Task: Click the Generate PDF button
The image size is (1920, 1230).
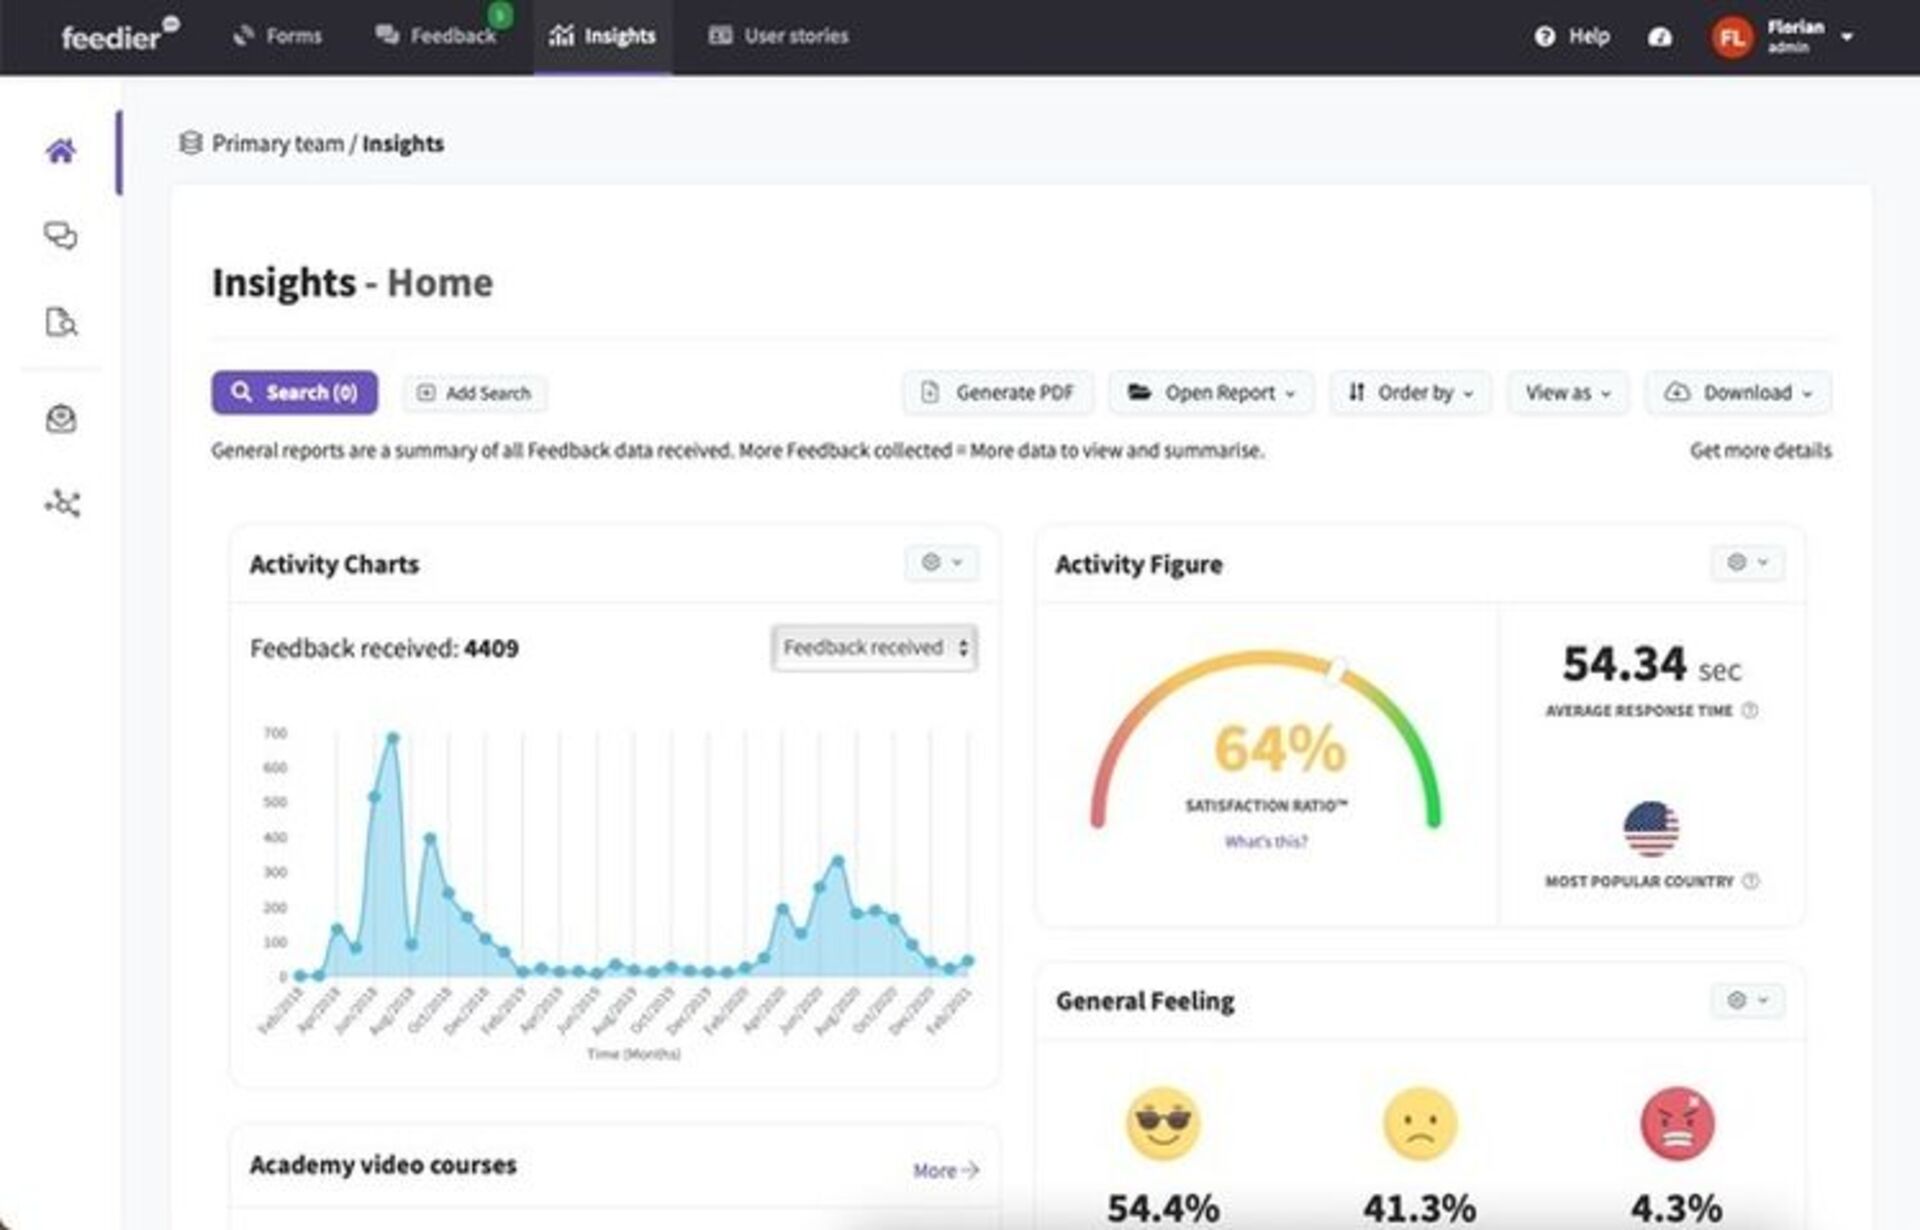Action: point(996,392)
